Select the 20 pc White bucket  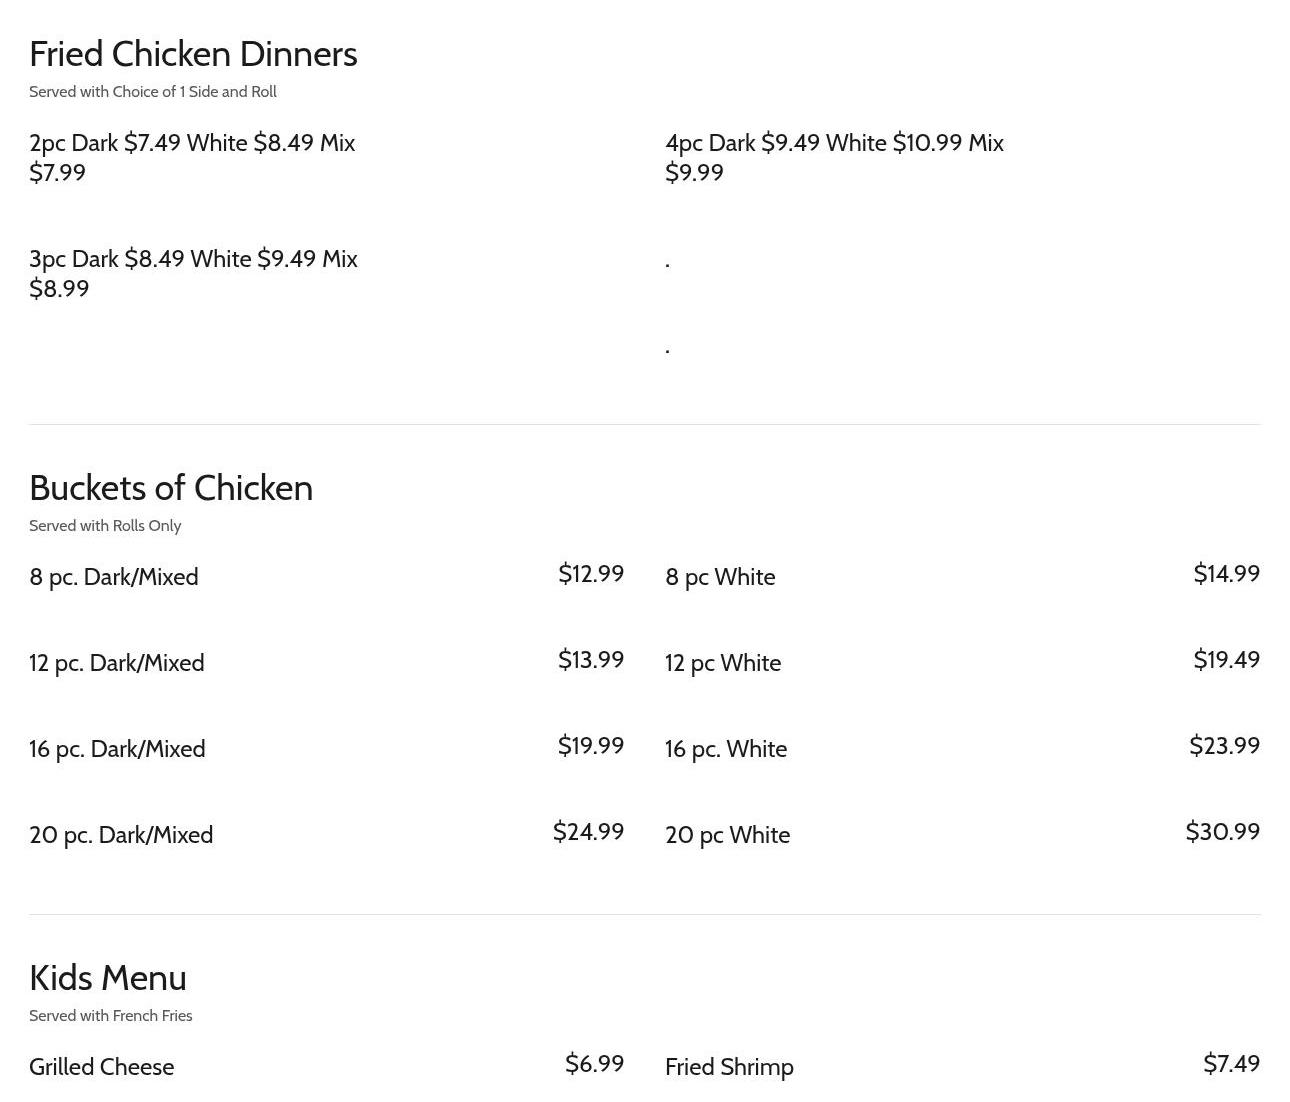(x=727, y=835)
